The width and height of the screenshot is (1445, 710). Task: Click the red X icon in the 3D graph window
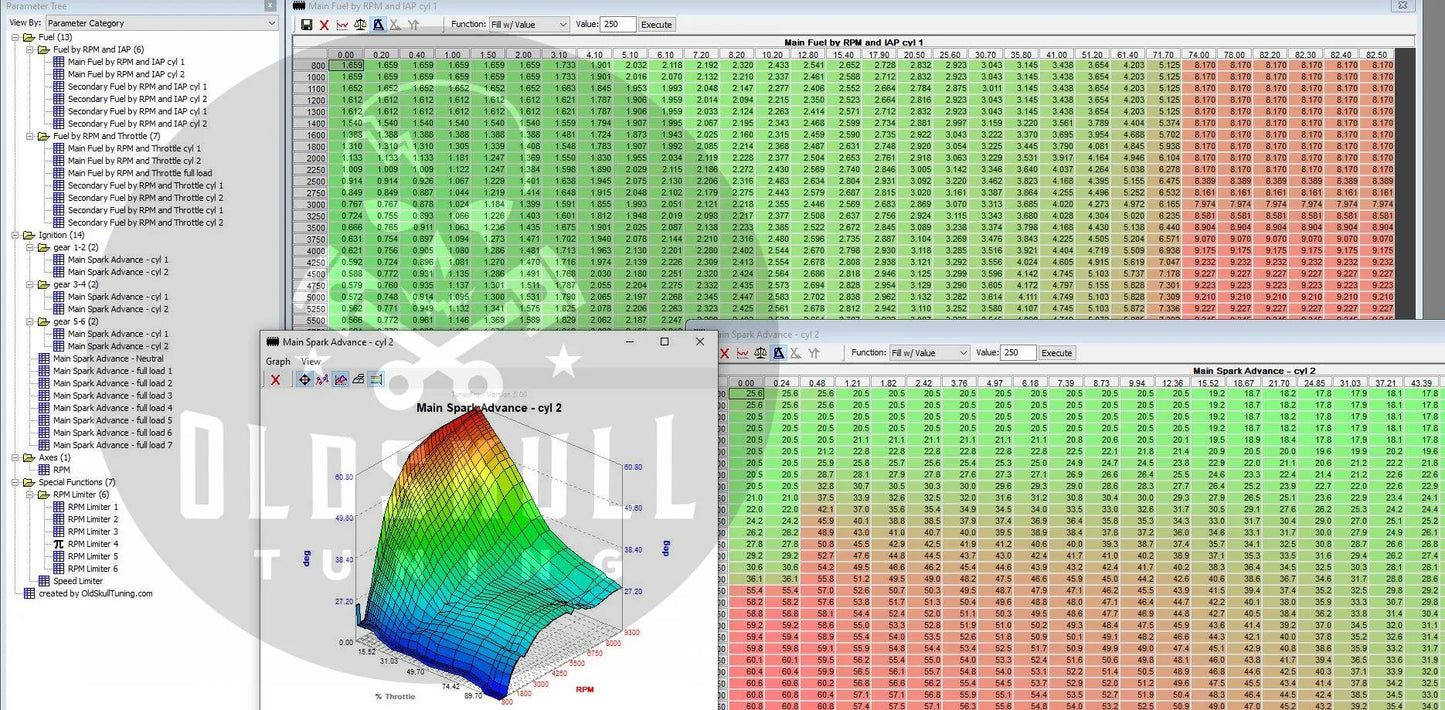tap(276, 379)
